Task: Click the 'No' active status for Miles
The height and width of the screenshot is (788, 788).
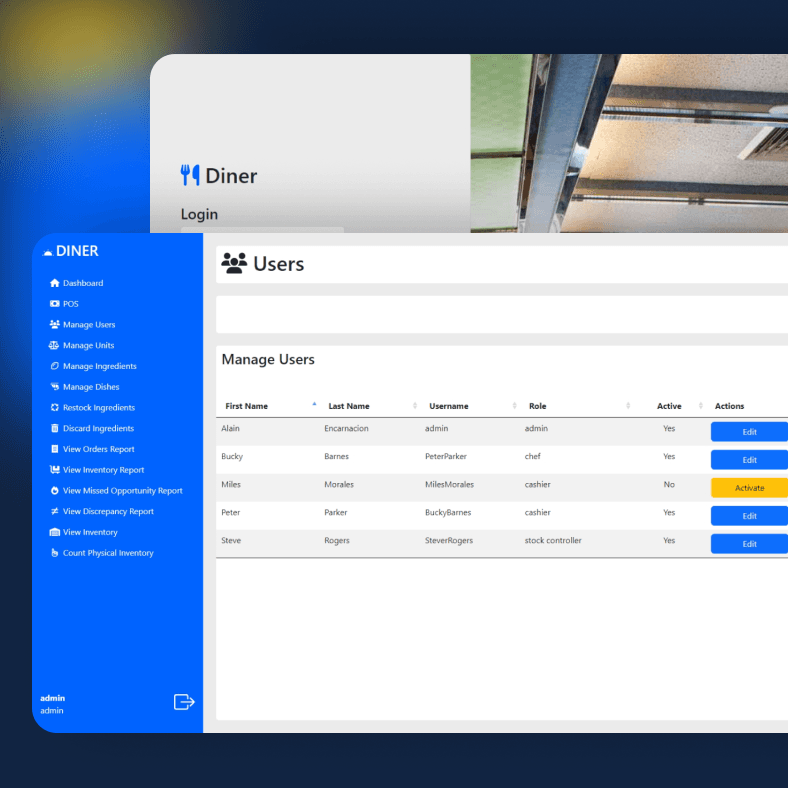Action: click(669, 484)
